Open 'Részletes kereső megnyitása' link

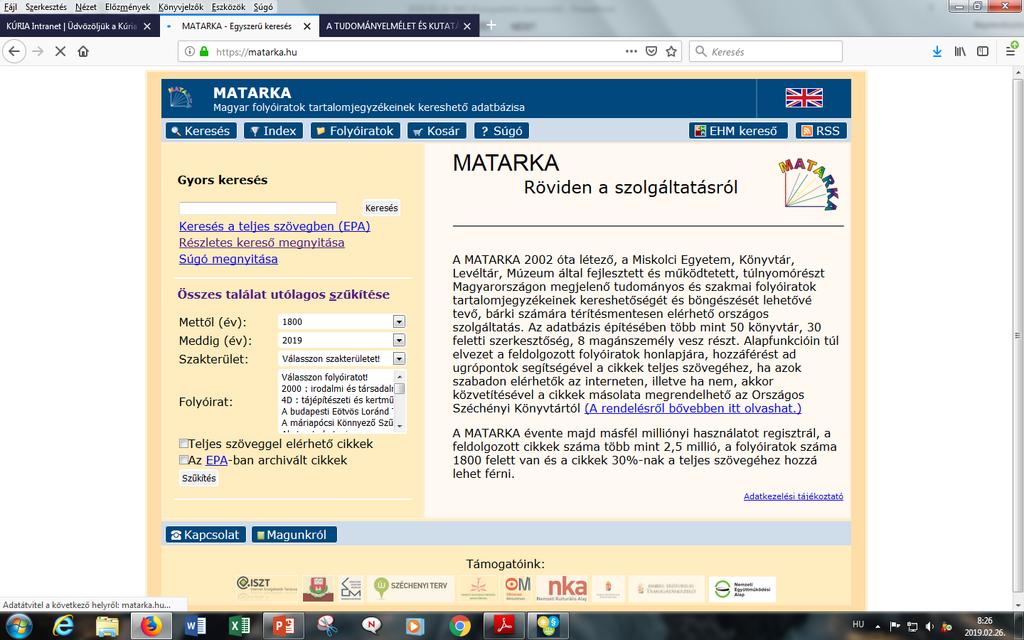261,242
